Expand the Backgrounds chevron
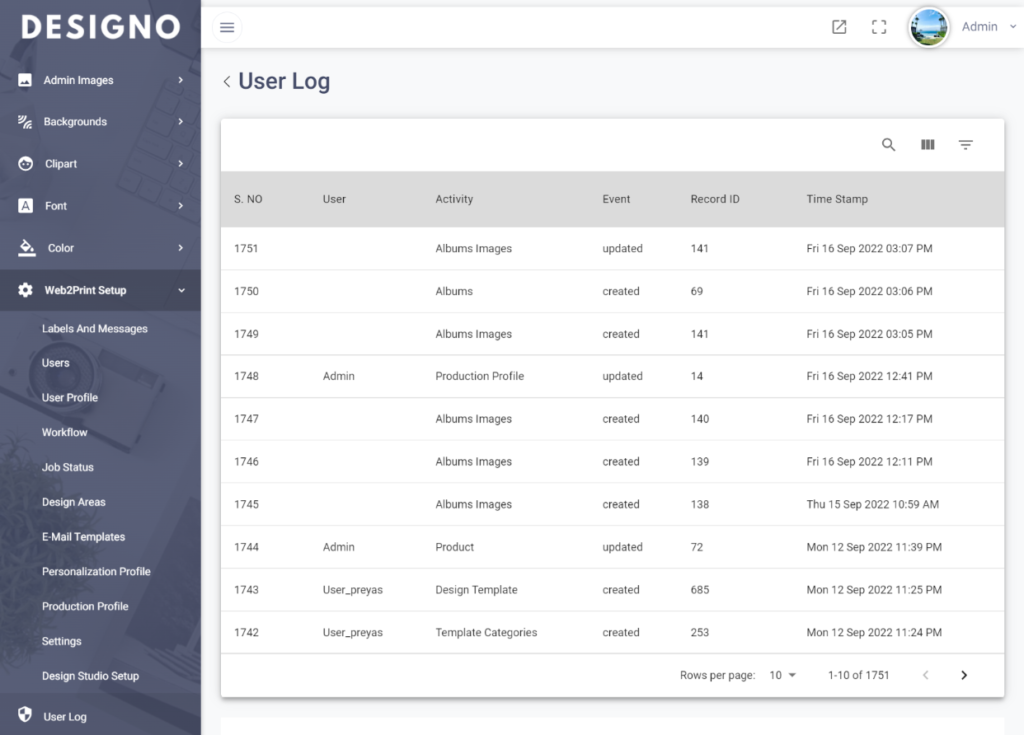The image size is (1024, 735). pyautogui.click(x=181, y=122)
